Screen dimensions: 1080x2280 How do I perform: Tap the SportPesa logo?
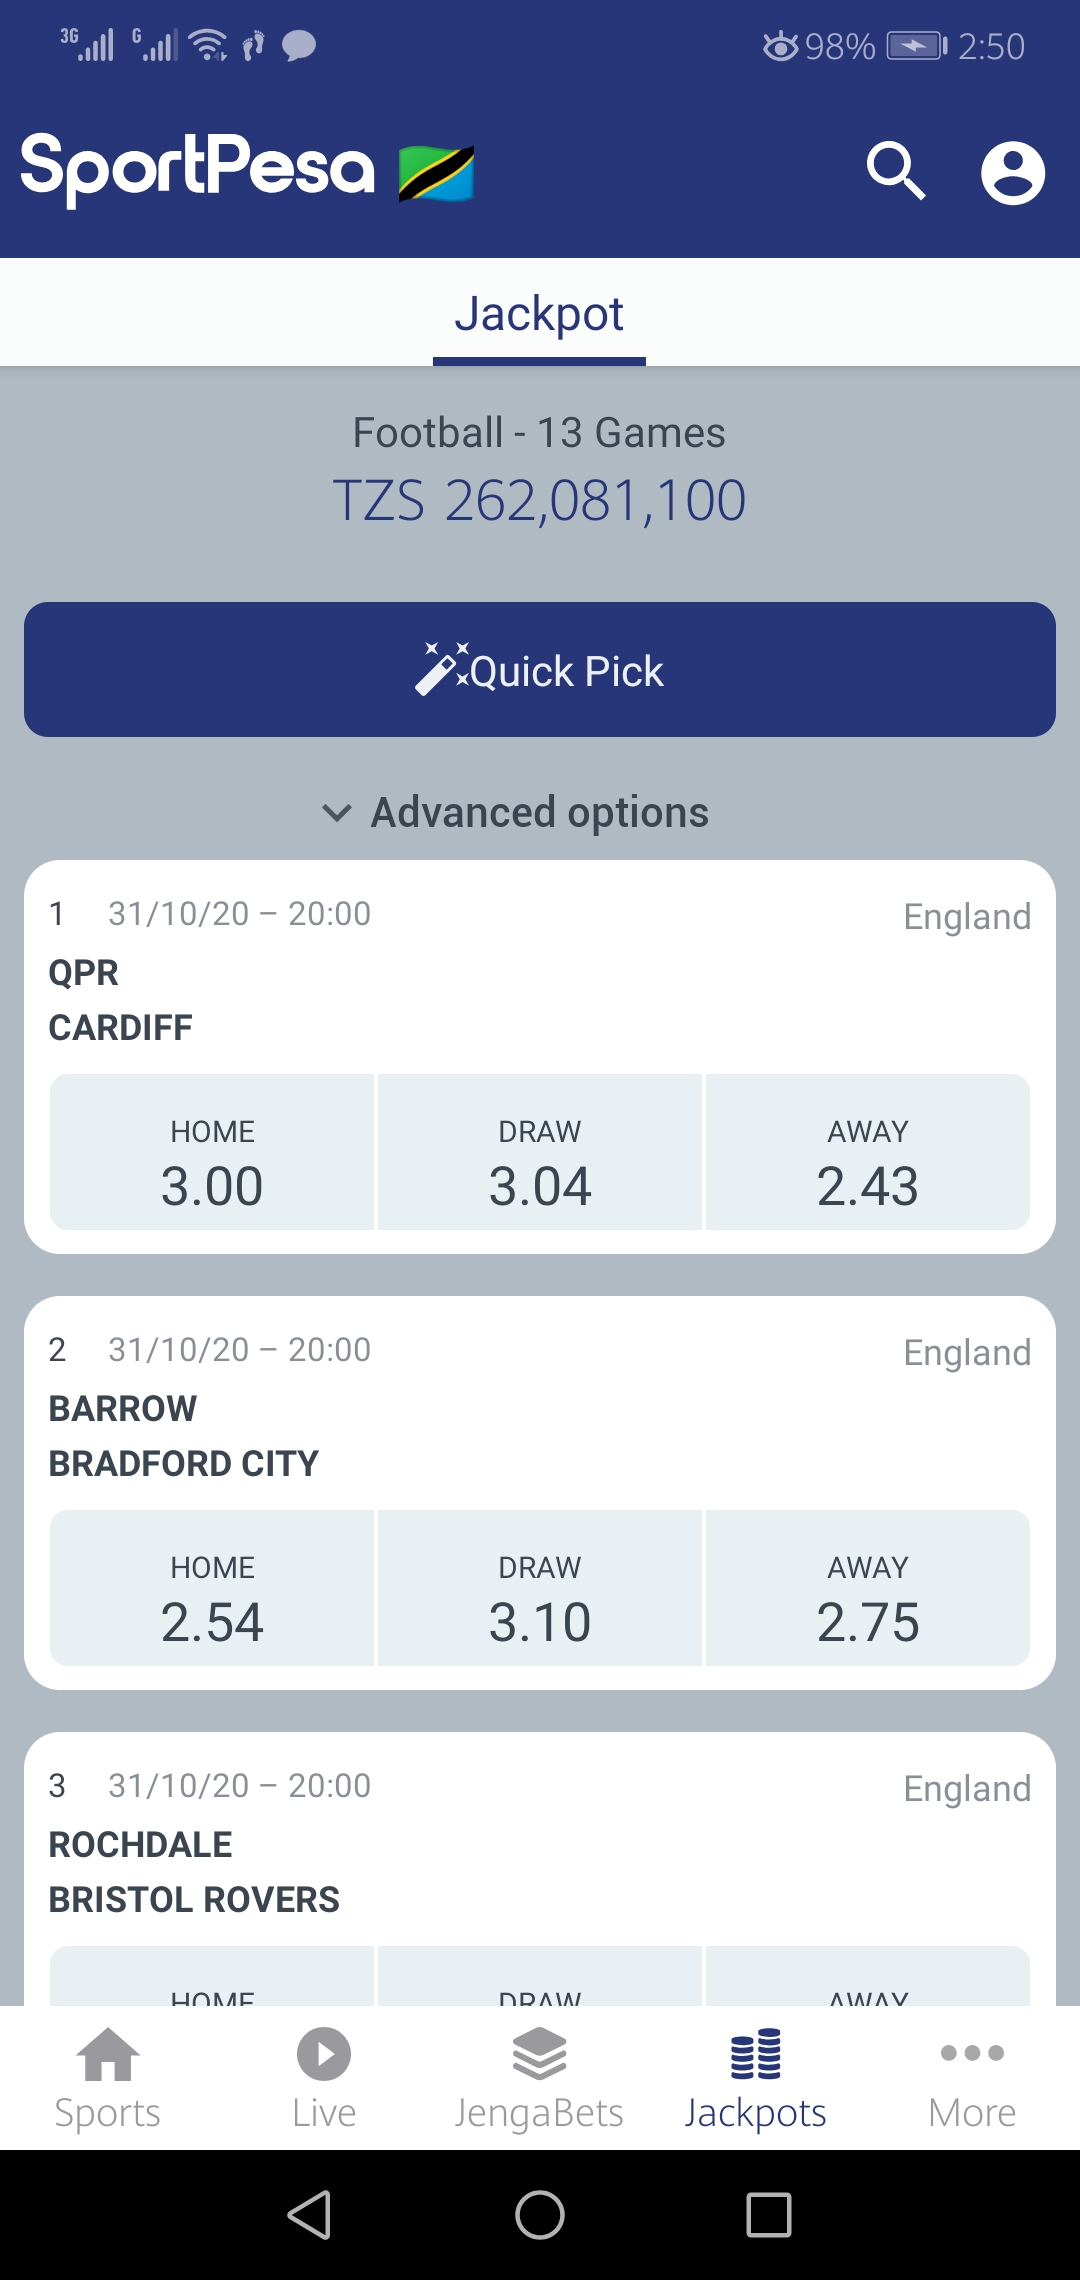tap(198, 168)
